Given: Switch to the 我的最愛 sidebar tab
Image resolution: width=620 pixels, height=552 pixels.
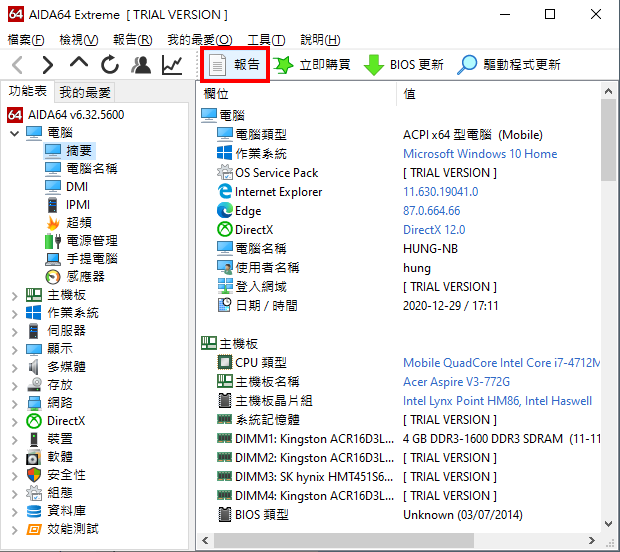Looking at the screenshot, I should [85, 93].
